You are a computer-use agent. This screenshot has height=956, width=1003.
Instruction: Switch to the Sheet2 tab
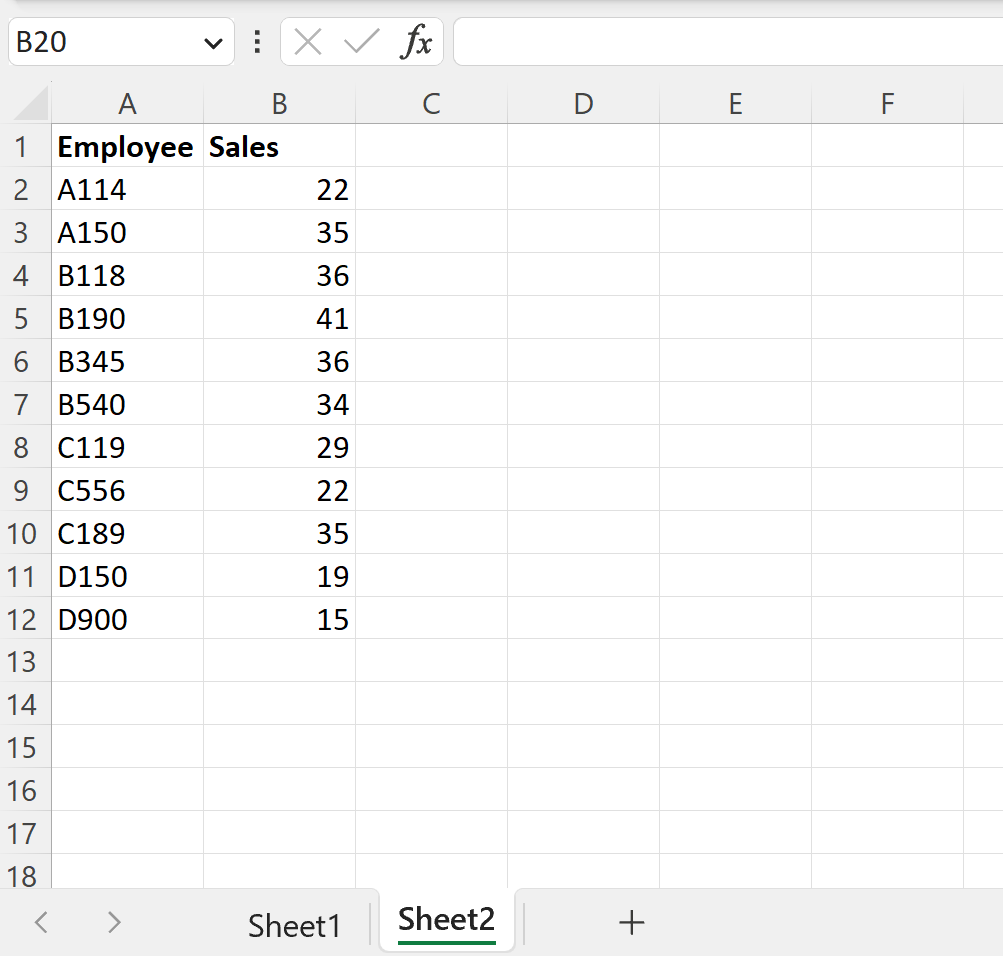(x=446, y=920)
